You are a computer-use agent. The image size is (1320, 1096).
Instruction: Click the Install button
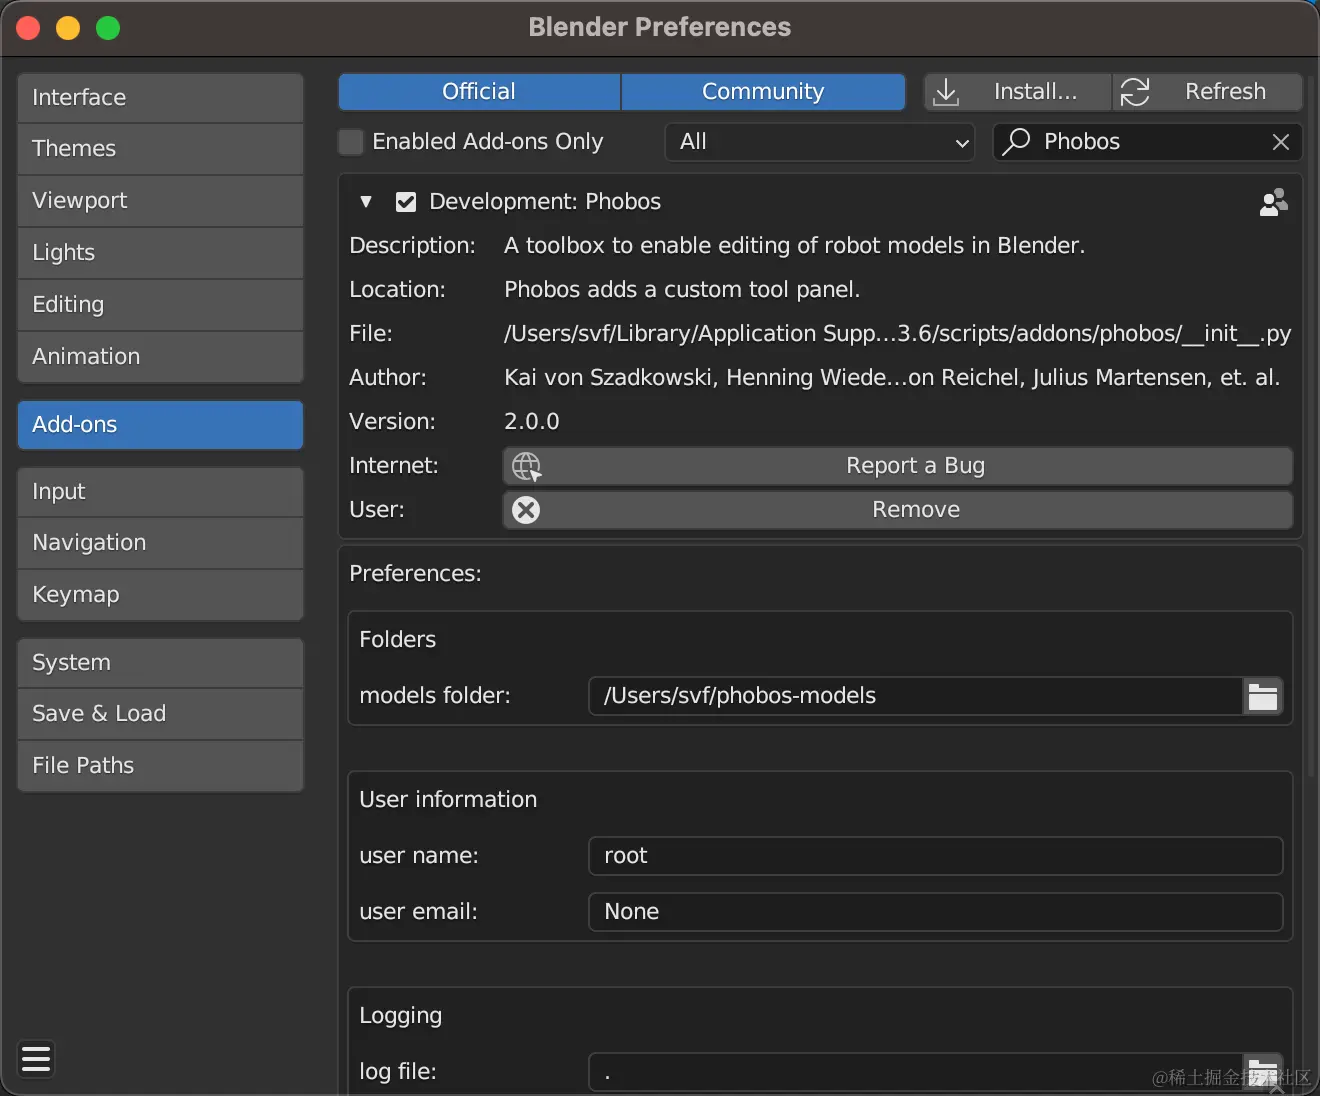click(x=1016, y=91)
